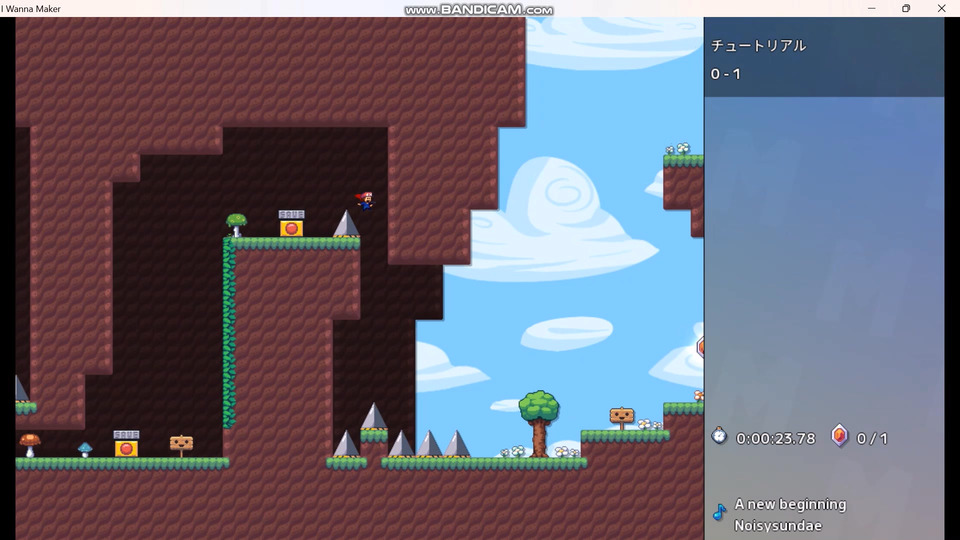The width and height of the screenshot is (960, 540).
Task: Click the gem count 0 / 1
Action: pos(872,438)
